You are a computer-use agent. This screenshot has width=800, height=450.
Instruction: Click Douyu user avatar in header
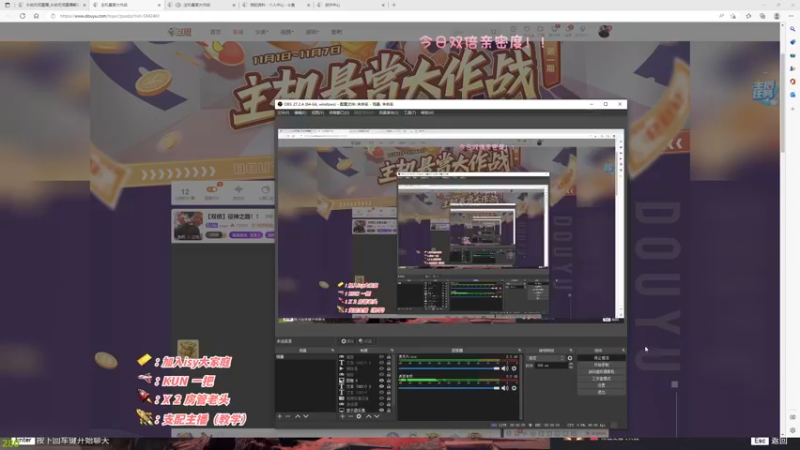[x=604, y=32]
